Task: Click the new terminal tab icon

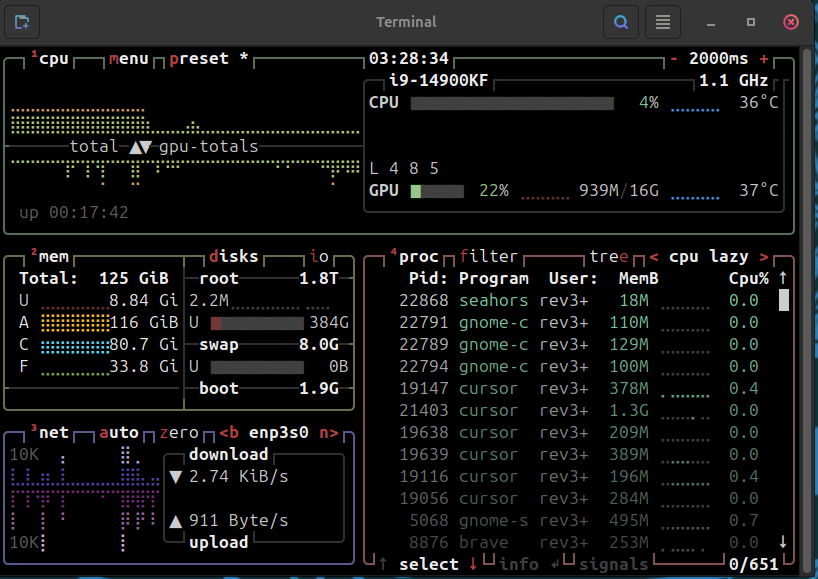Action: (22, 21)
